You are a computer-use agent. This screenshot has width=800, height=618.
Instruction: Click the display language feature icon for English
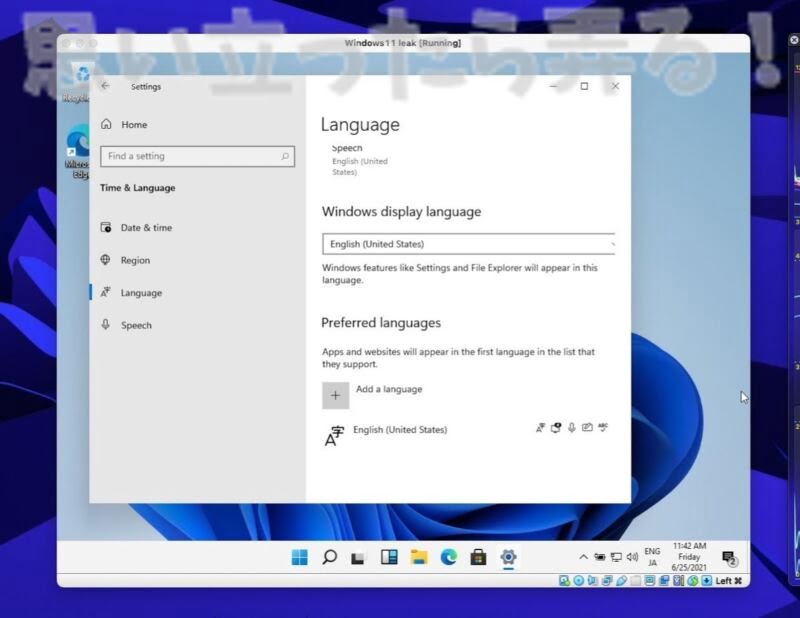tap(540, 428)
